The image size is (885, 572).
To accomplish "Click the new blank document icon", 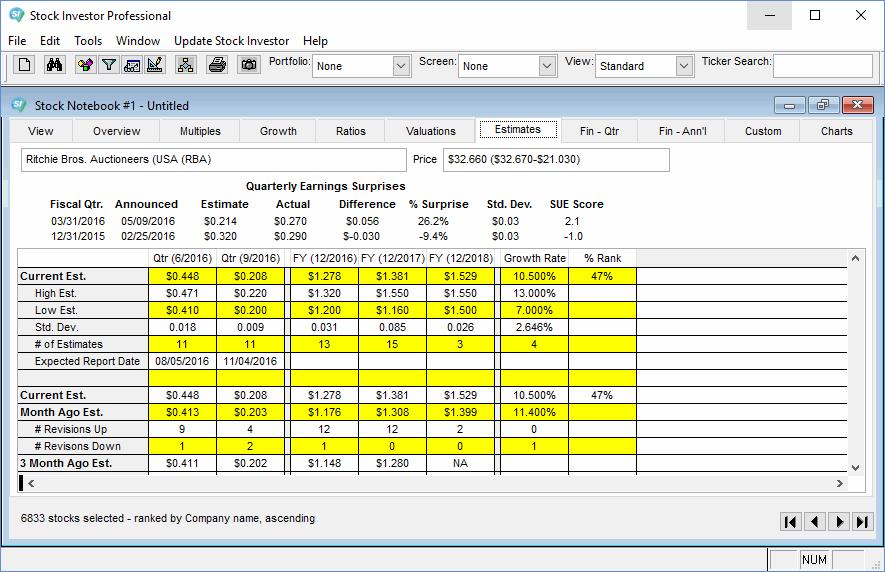I will 24,65.
